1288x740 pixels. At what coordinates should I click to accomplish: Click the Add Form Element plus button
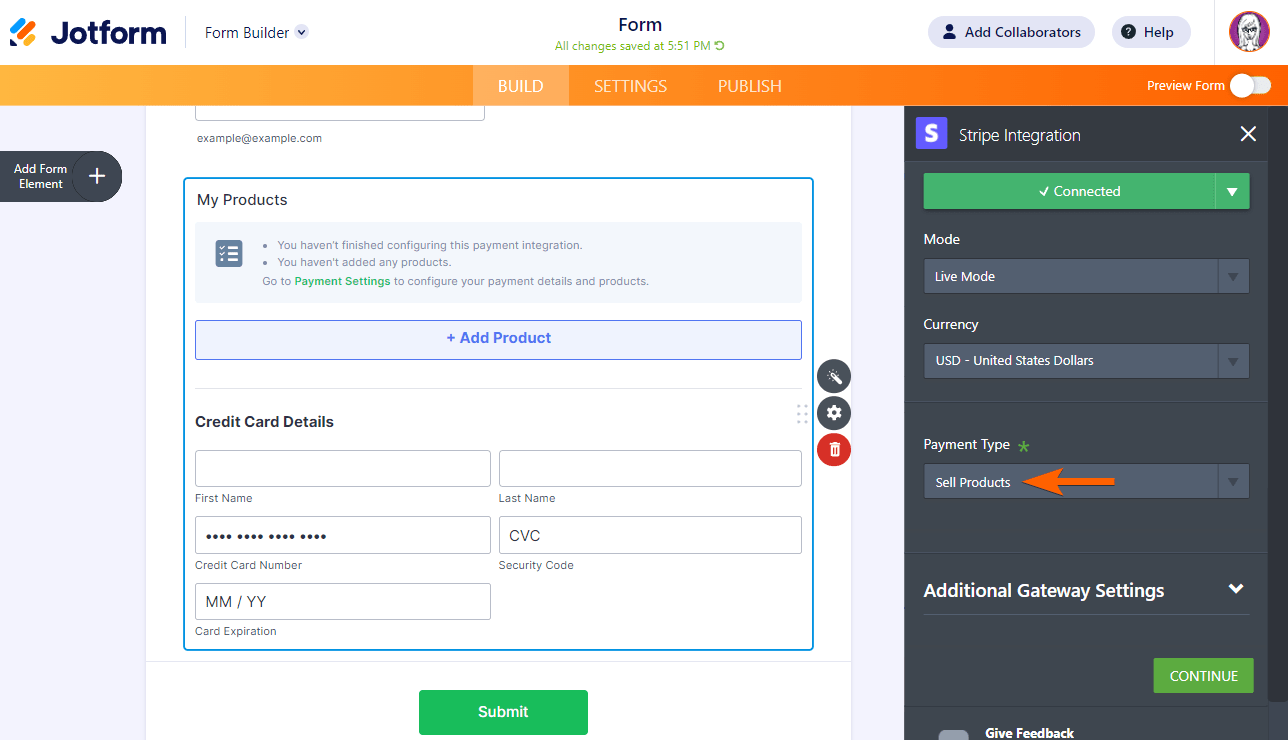pyautogui.click(x=97, y=176)
